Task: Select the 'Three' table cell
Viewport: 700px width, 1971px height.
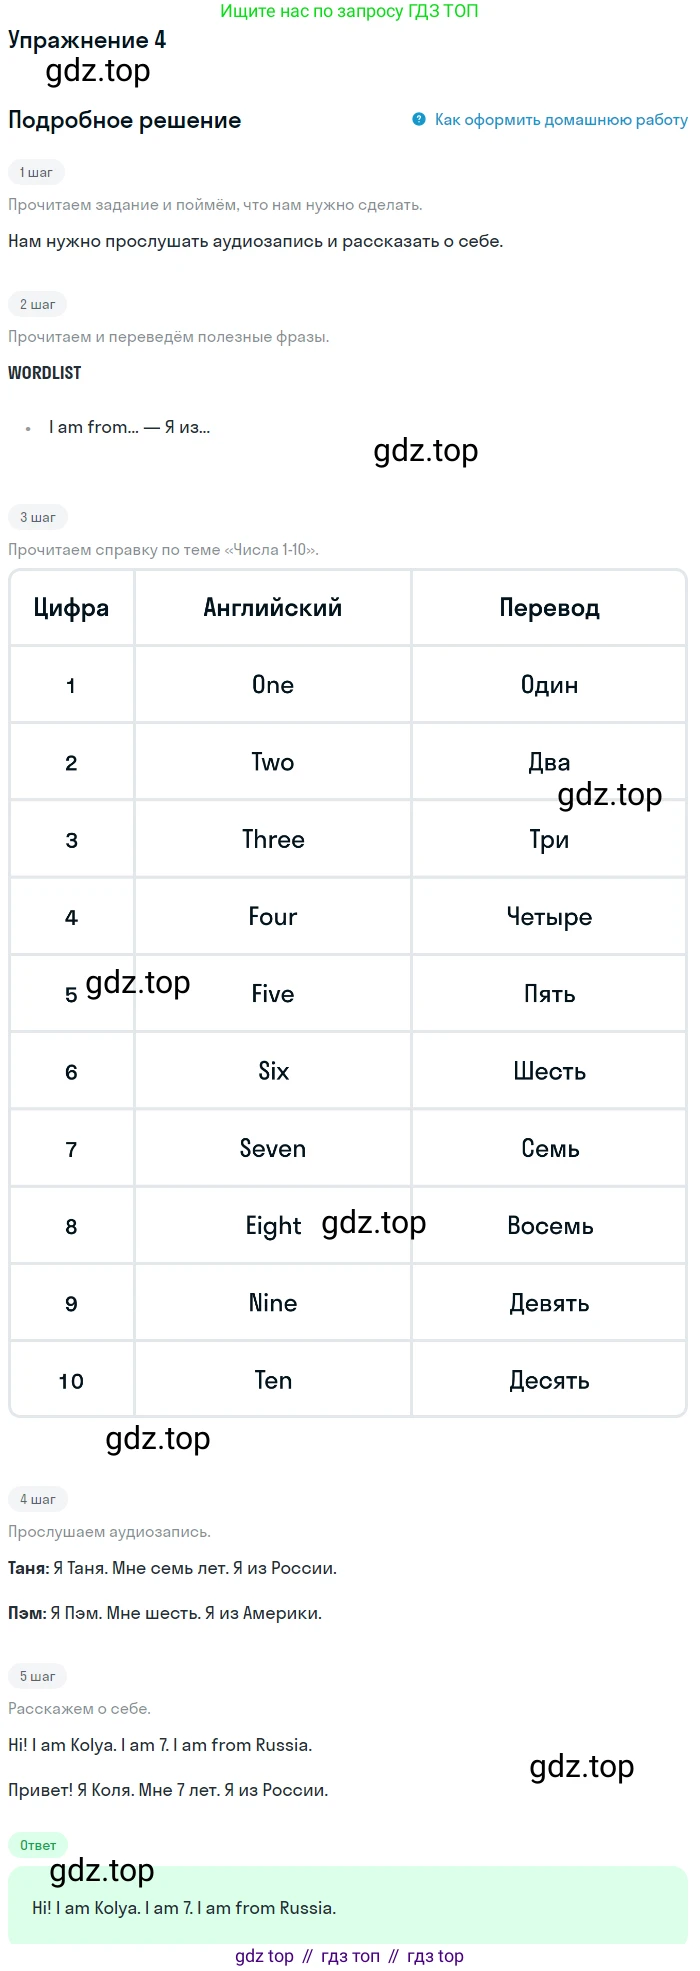Action: click(273, 840)
